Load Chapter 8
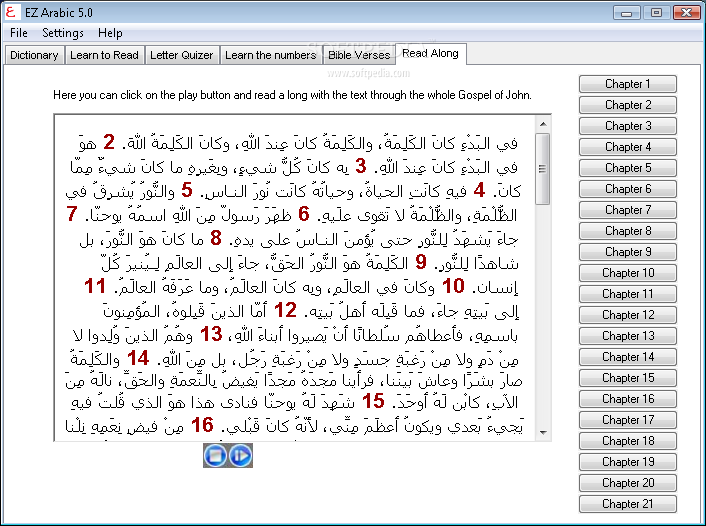 pyautogui.click(x=628, y=231)
